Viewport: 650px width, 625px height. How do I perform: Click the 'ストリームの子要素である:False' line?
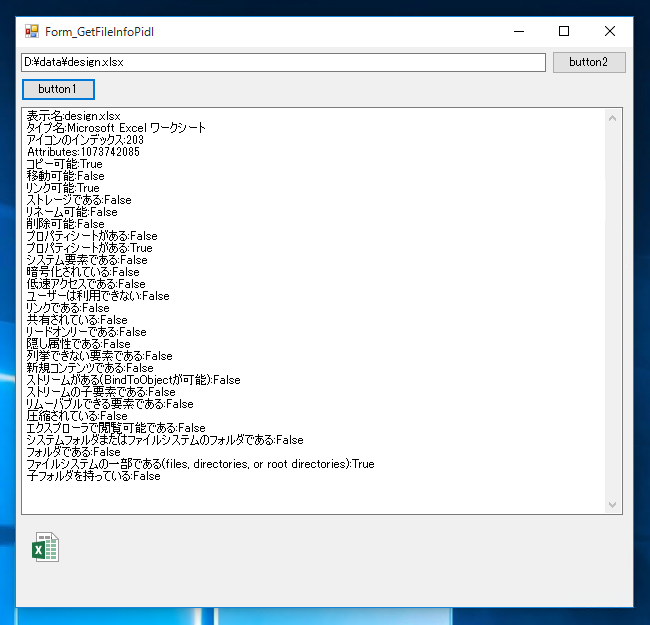pos(101,392)
